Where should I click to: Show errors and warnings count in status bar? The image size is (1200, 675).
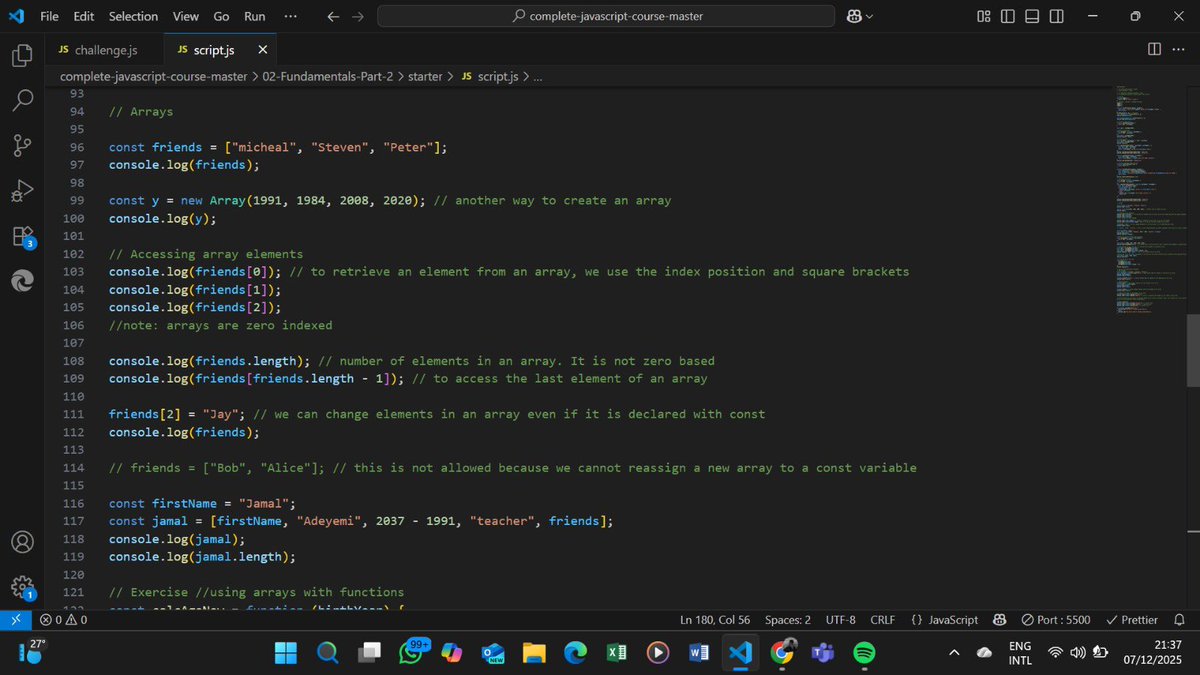(63, 620)
